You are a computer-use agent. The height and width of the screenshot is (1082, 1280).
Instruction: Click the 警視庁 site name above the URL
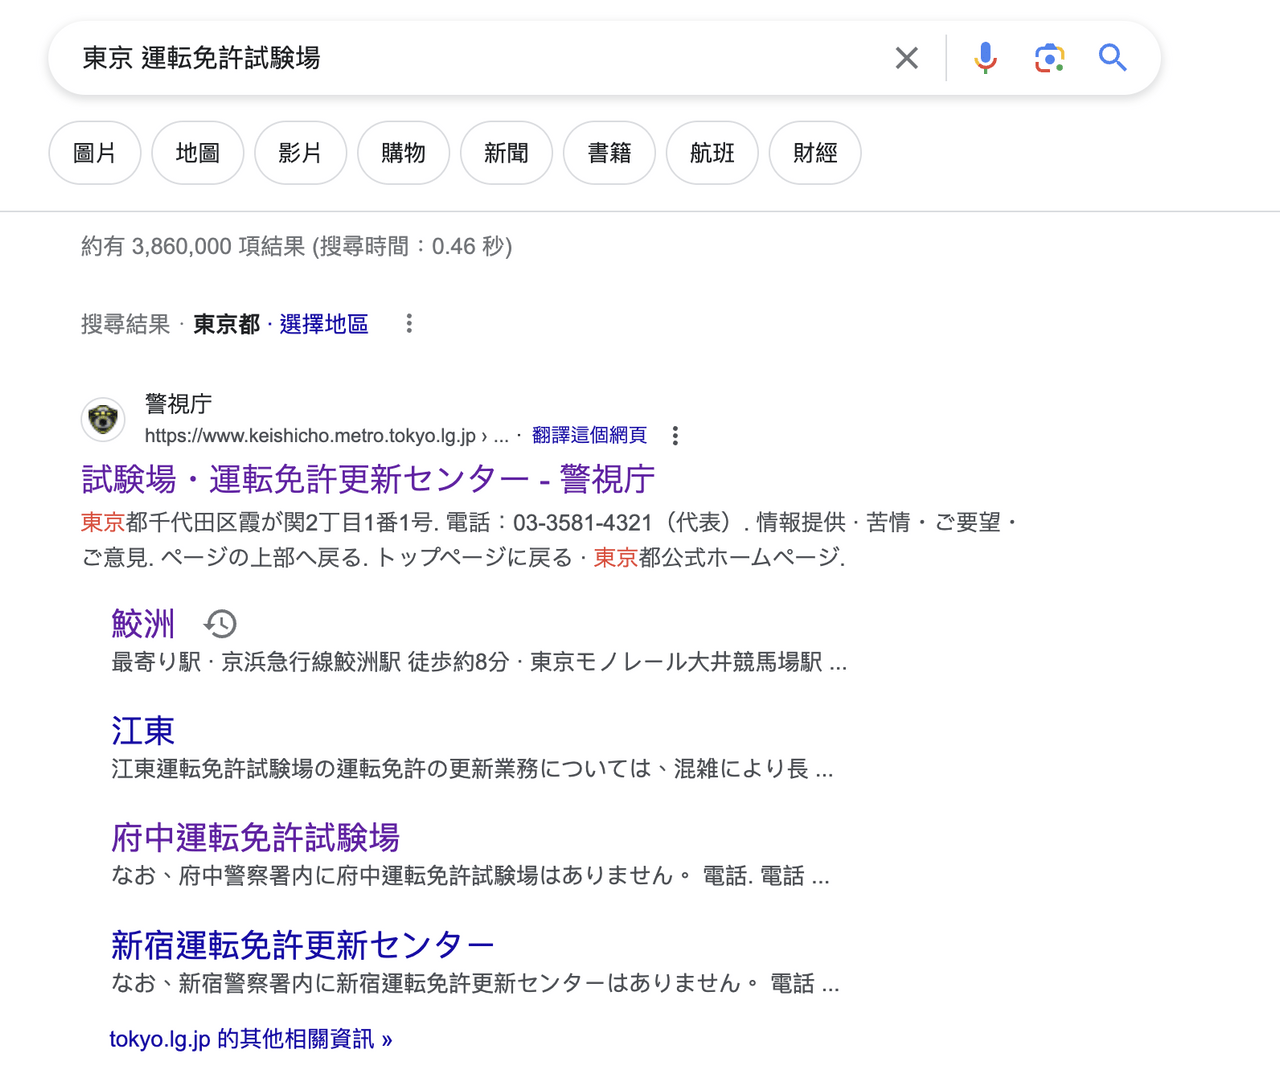tap(179, 404)
